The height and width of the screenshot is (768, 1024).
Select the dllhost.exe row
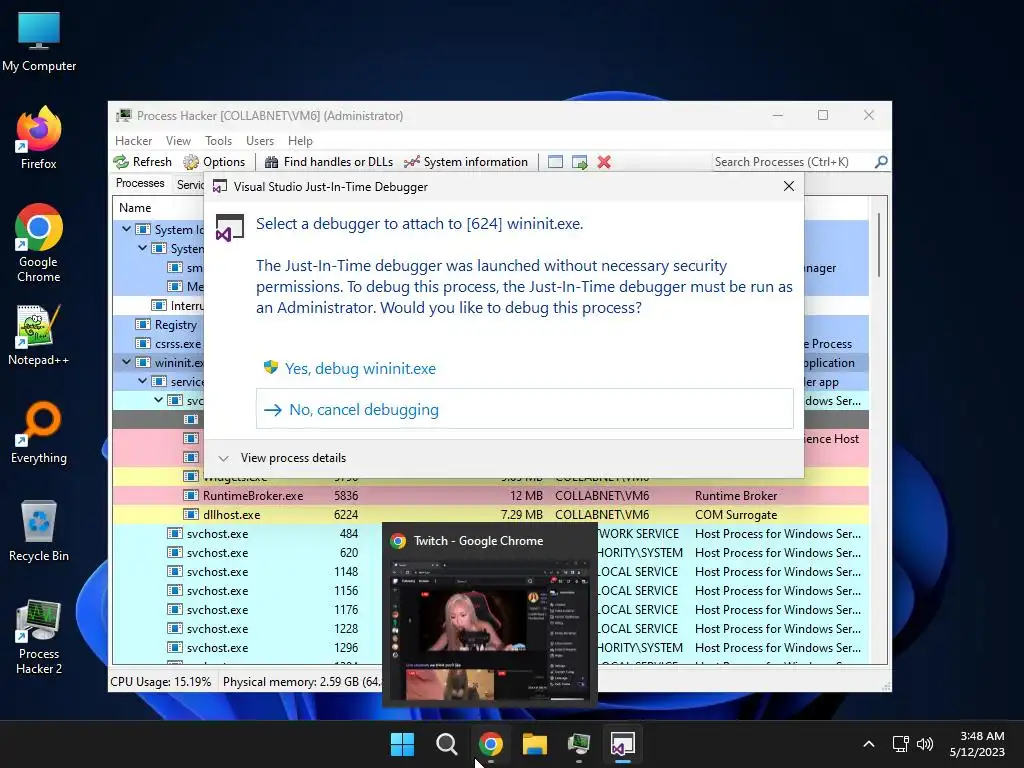point(490,515)
